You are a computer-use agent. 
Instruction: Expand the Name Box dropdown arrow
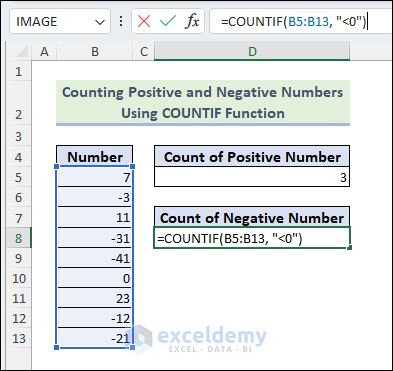(x=100, y=22)
